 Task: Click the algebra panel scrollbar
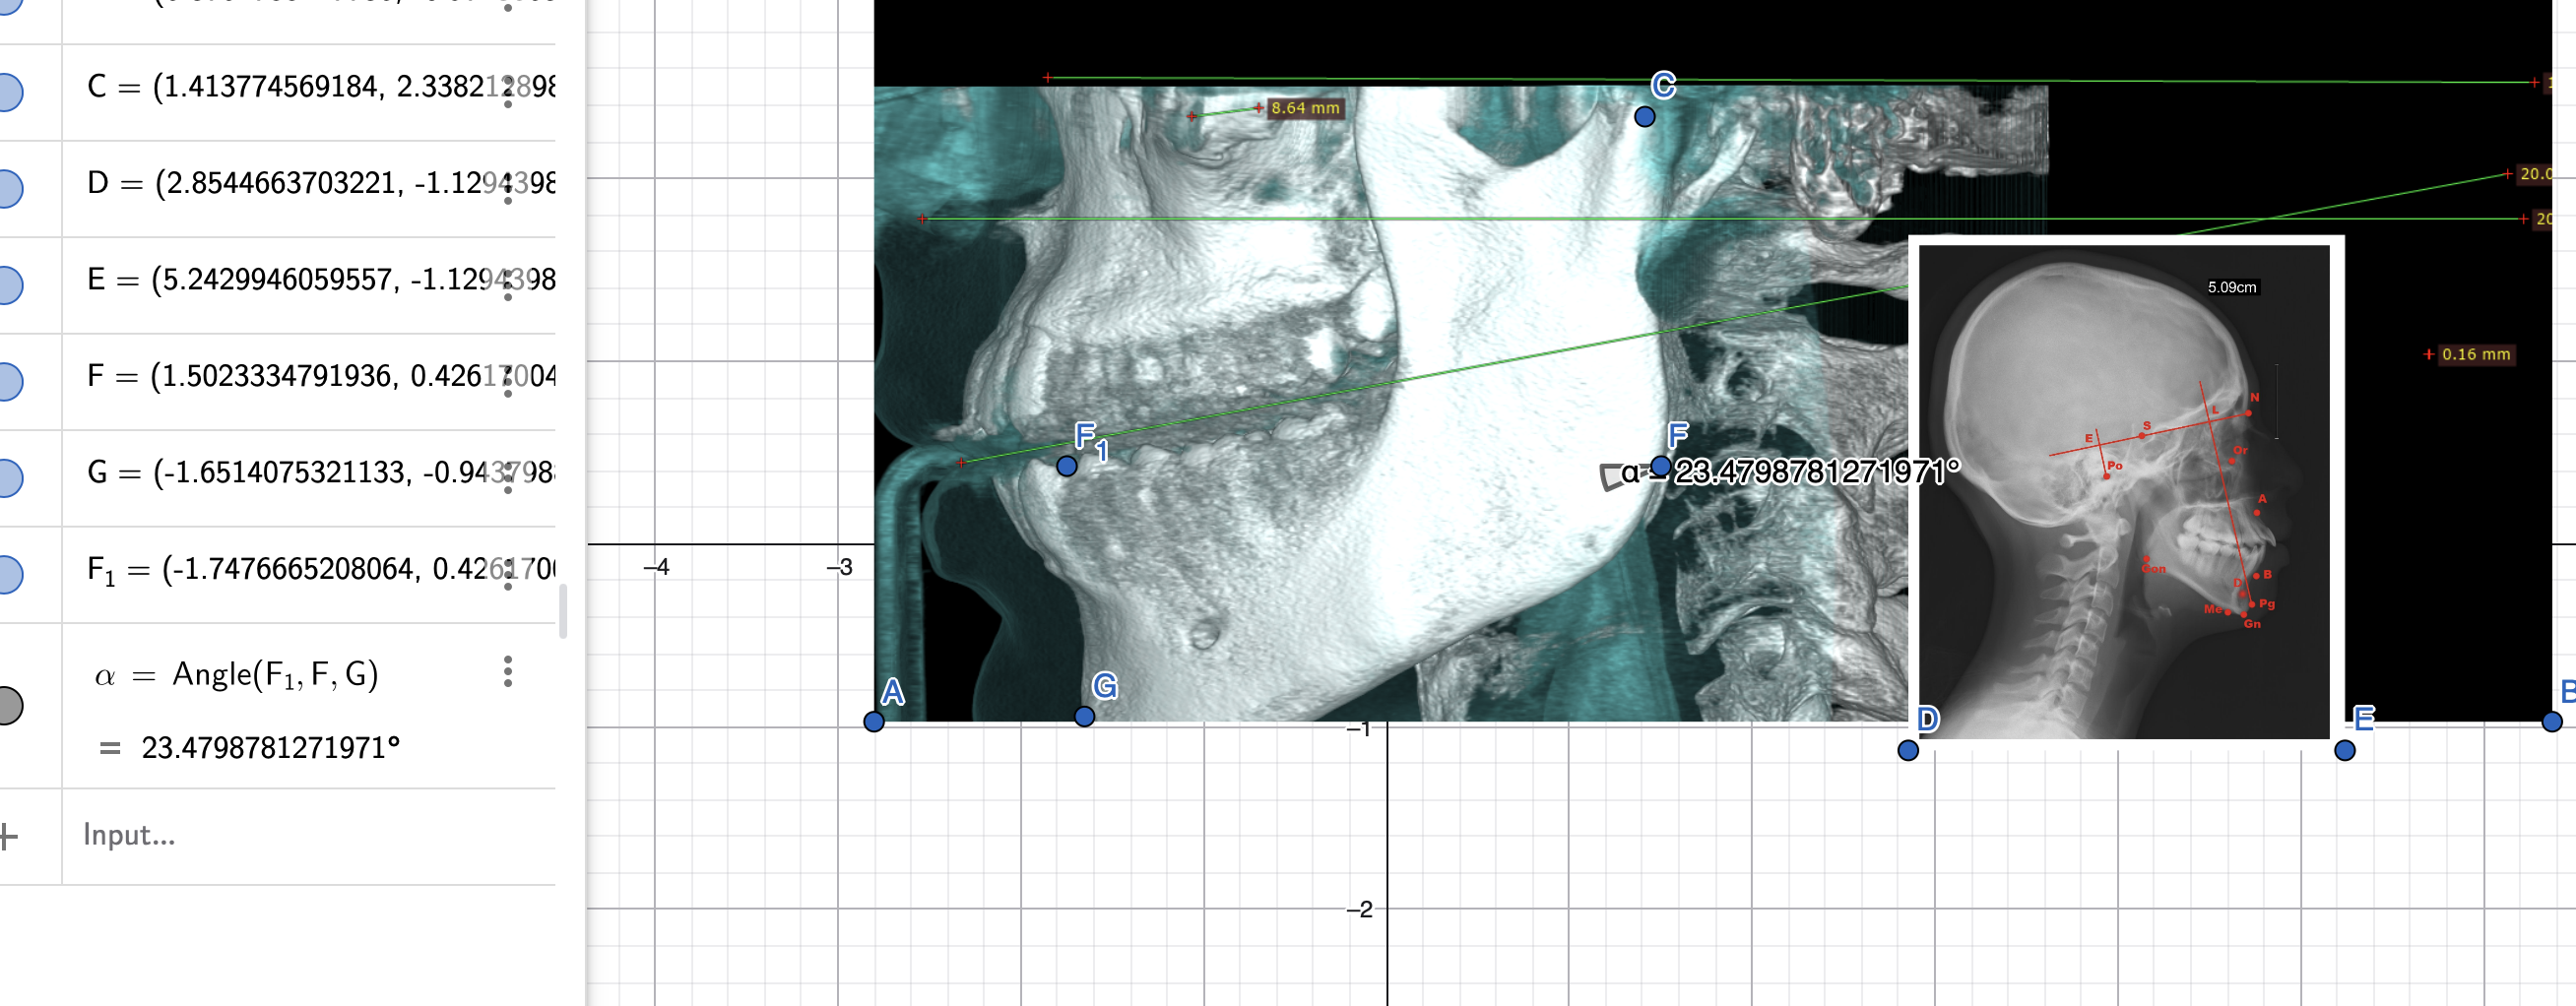click(x=563, y=611)
